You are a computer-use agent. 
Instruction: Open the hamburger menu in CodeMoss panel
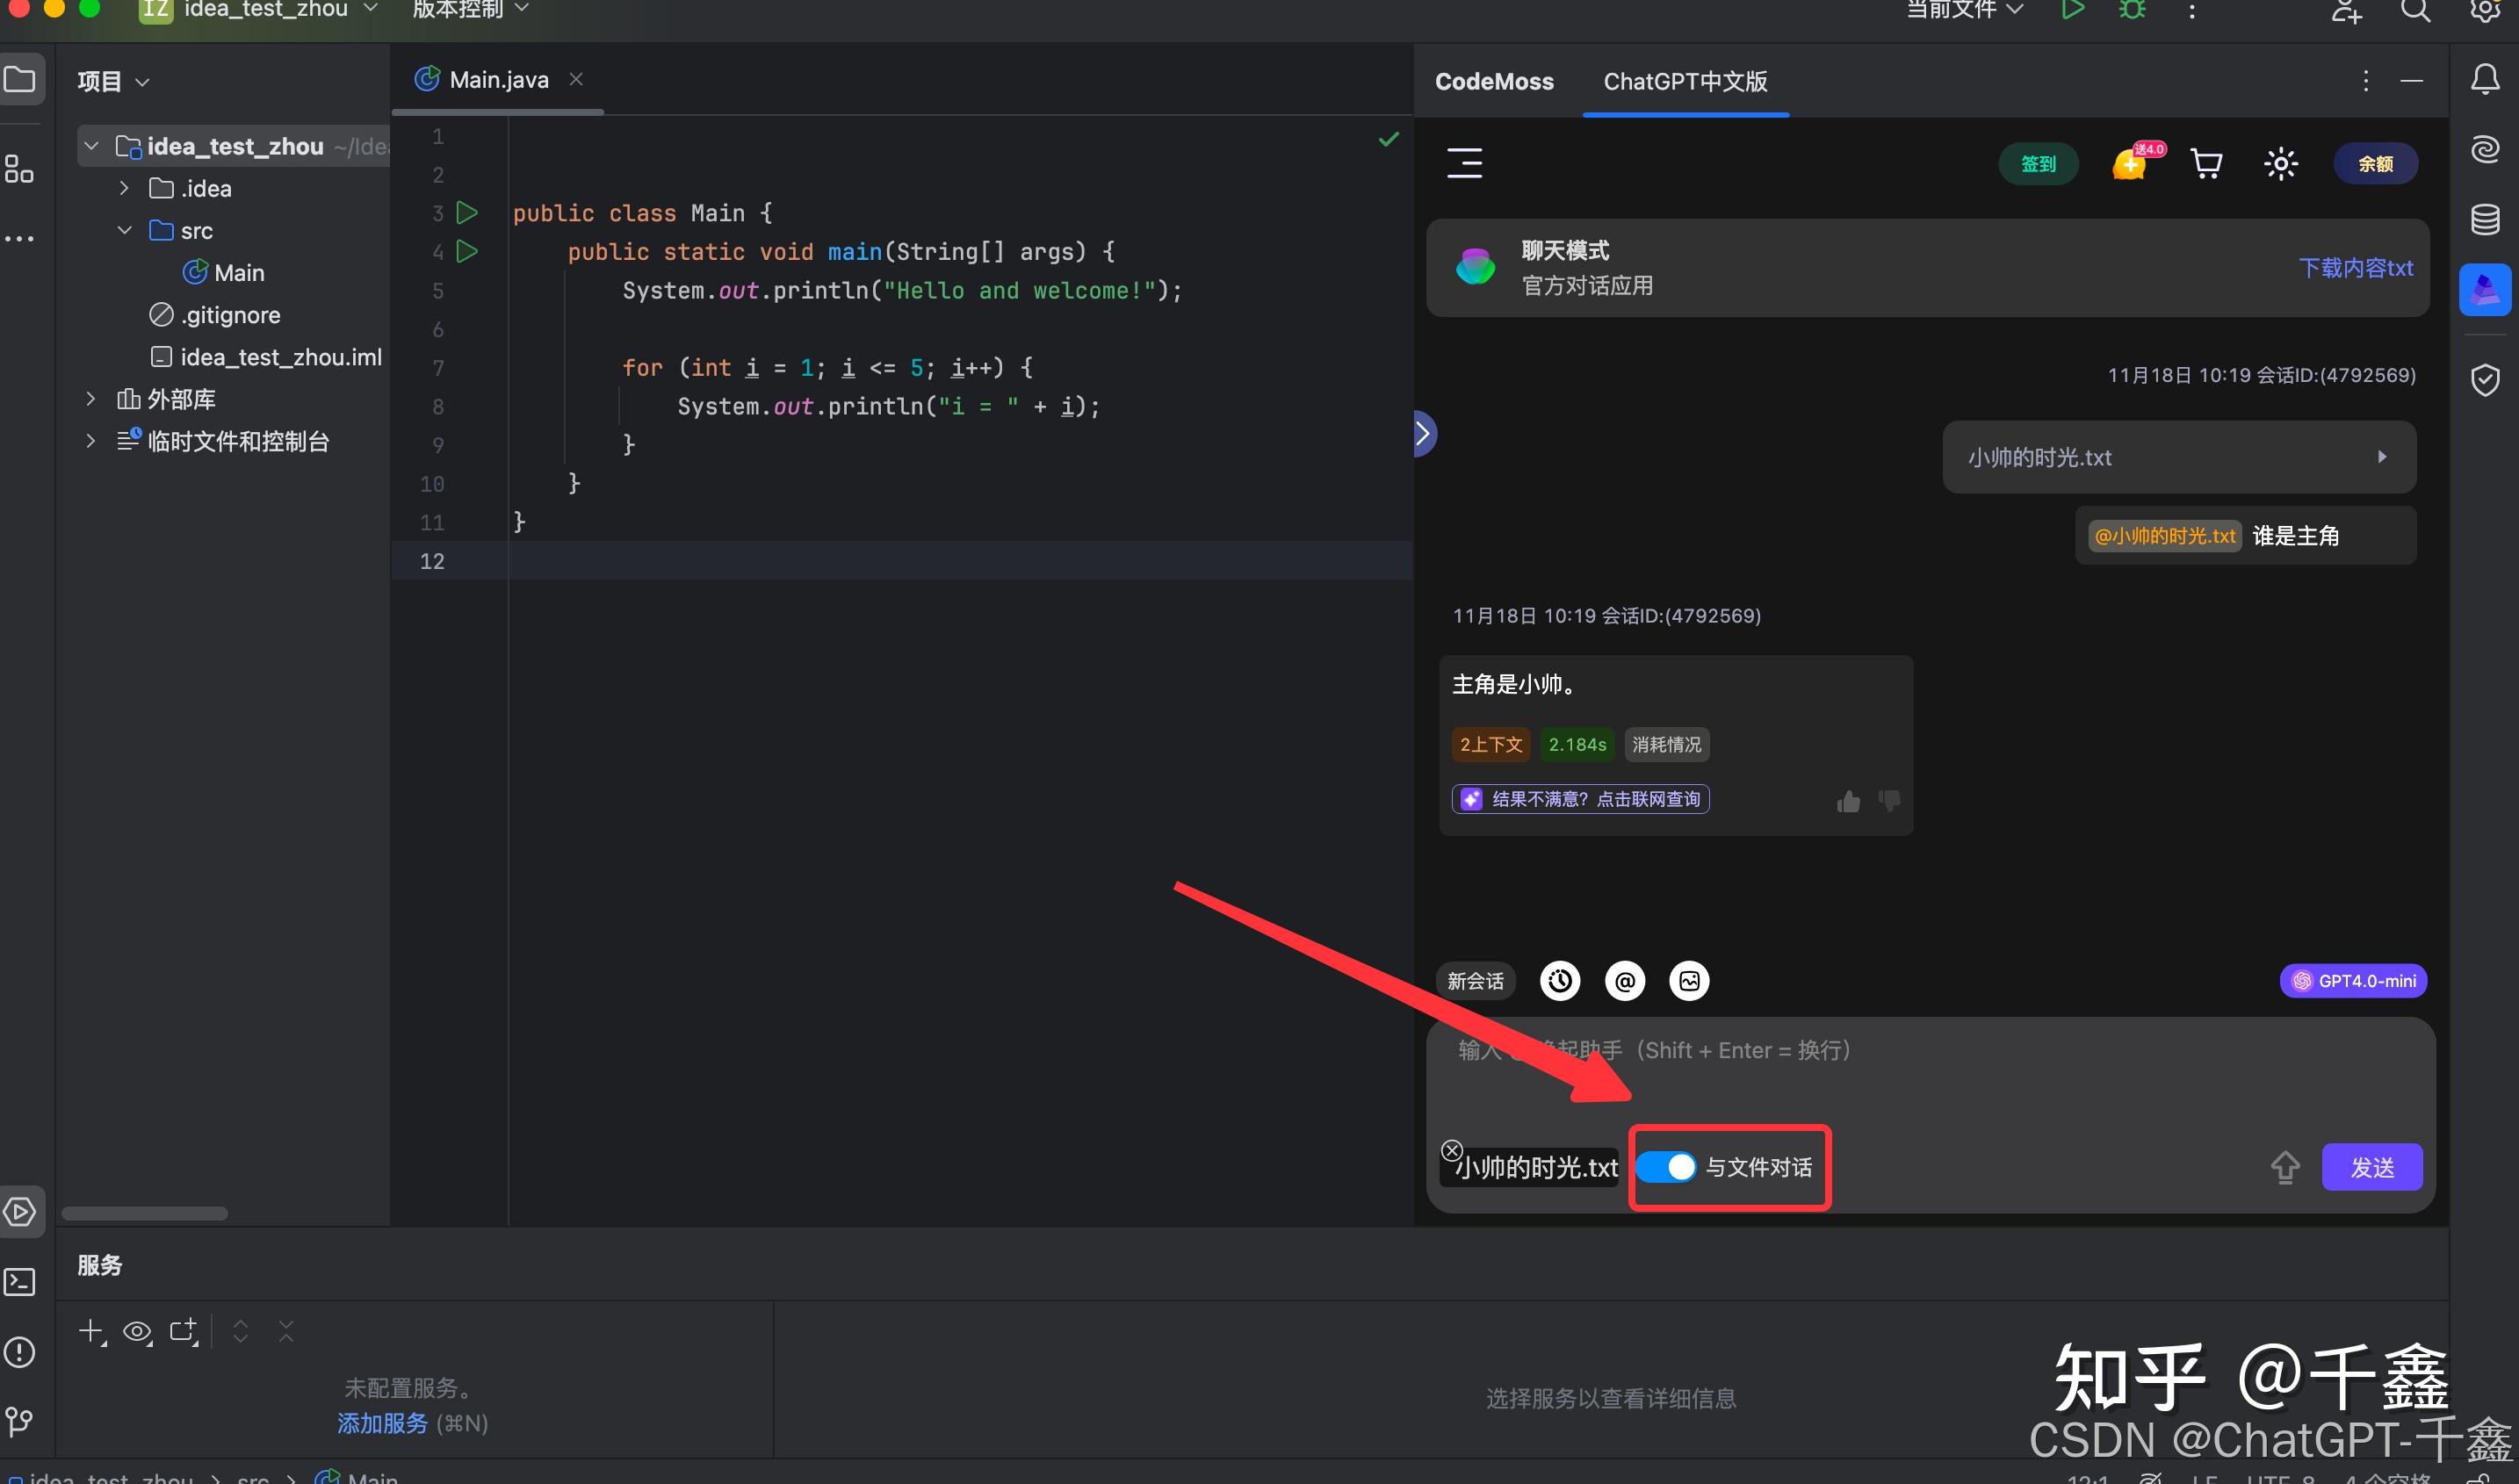[1464, 163]
